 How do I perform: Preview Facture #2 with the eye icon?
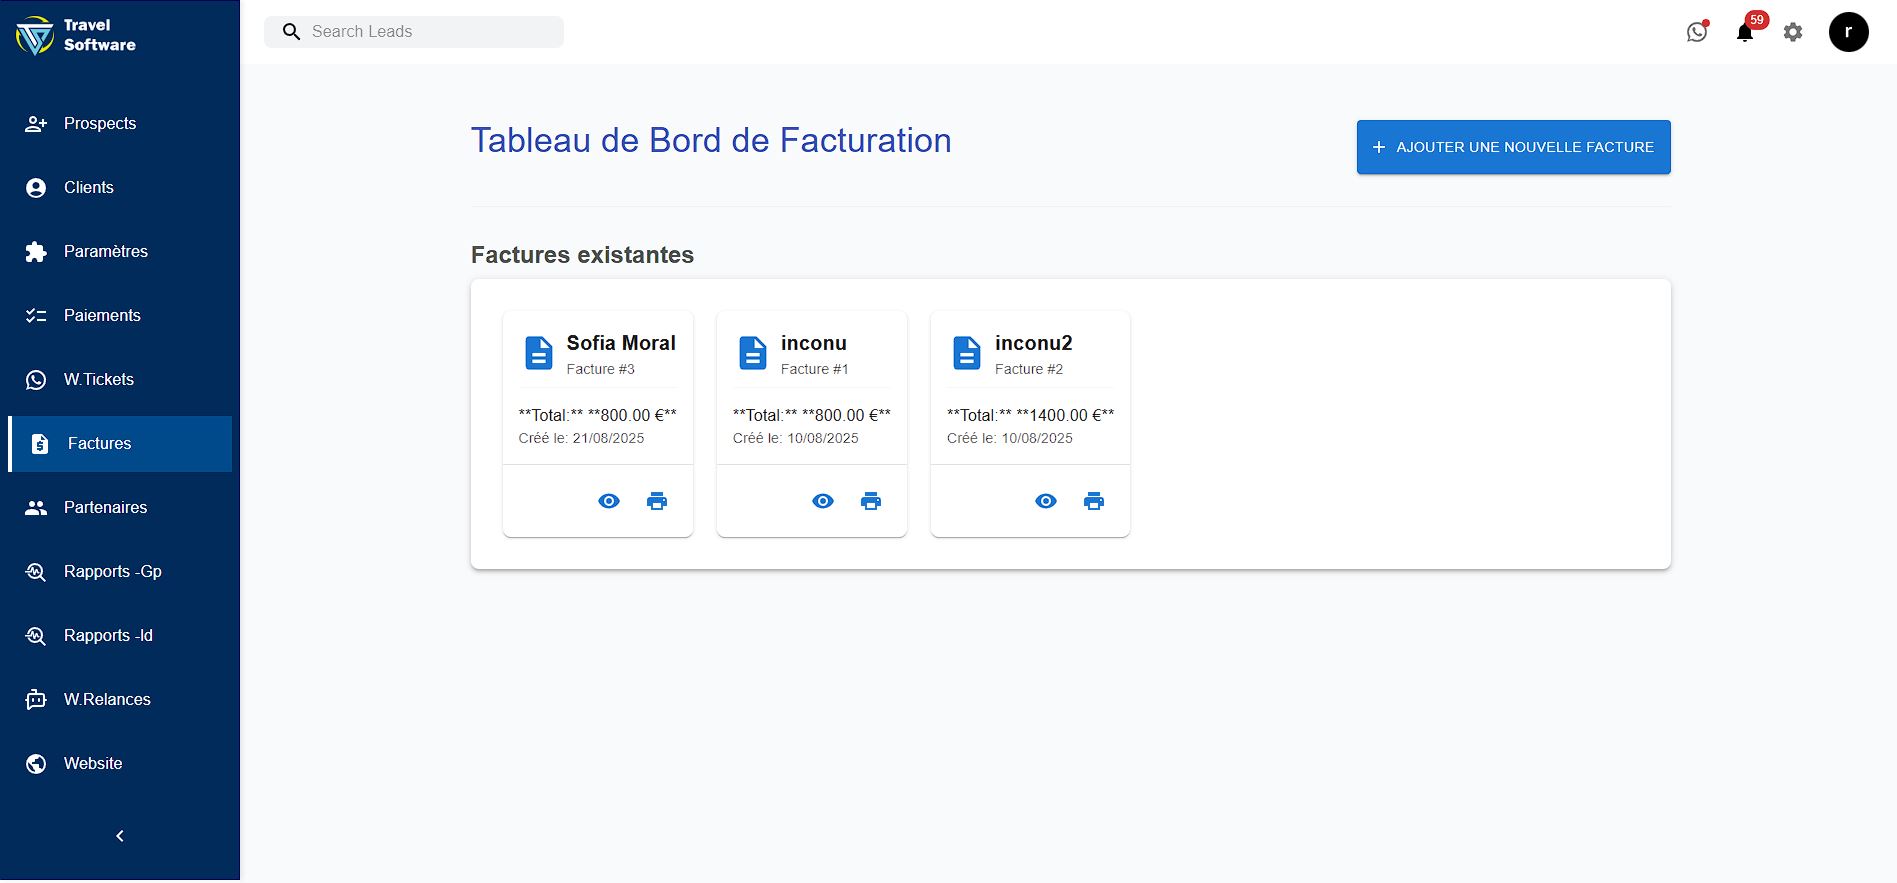click(x=1045, y=500)
